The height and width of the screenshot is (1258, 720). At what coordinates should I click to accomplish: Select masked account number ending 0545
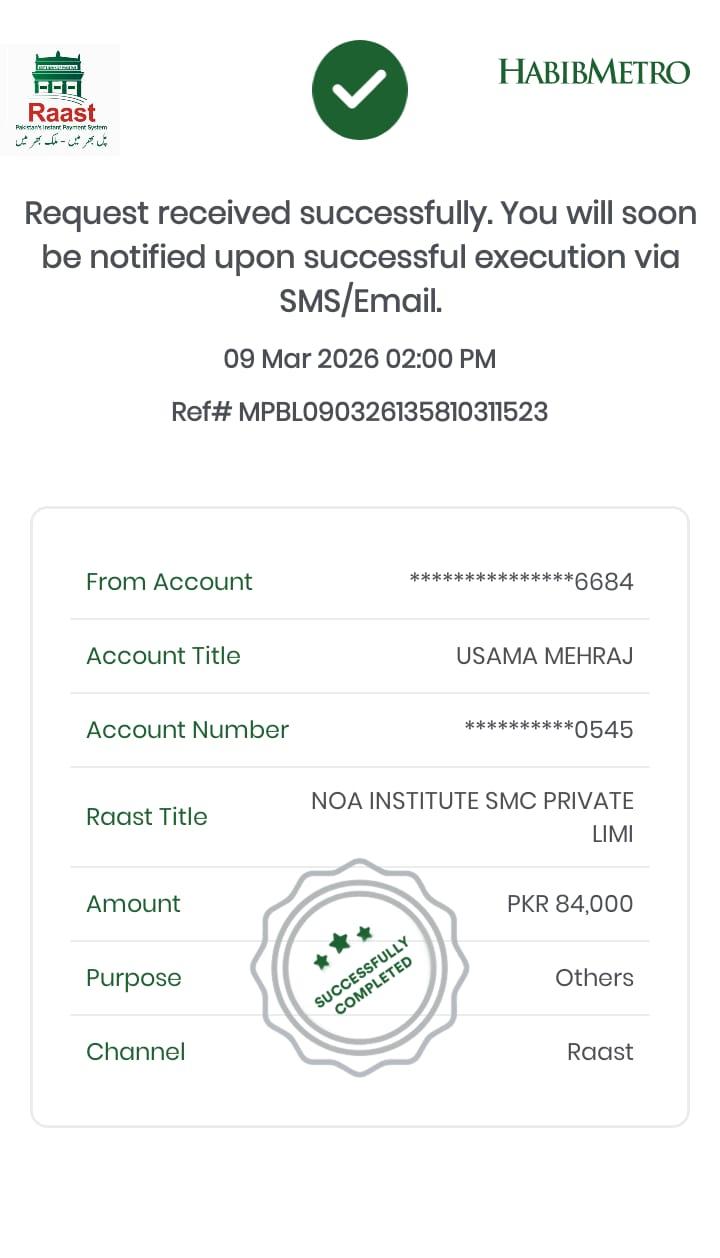549,730
